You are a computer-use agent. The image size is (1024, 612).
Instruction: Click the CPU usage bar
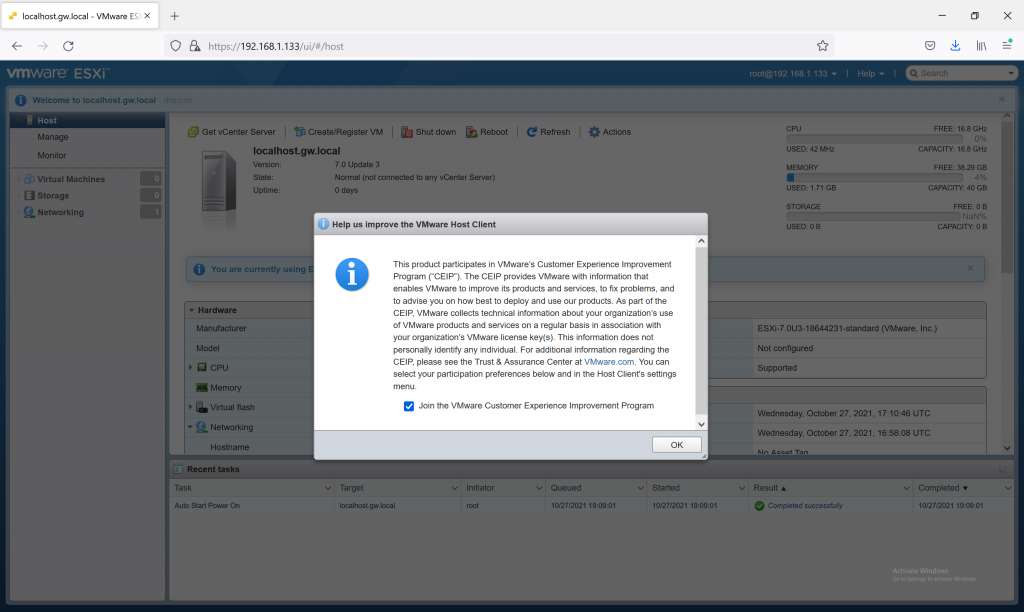click(x=874, y=139)
